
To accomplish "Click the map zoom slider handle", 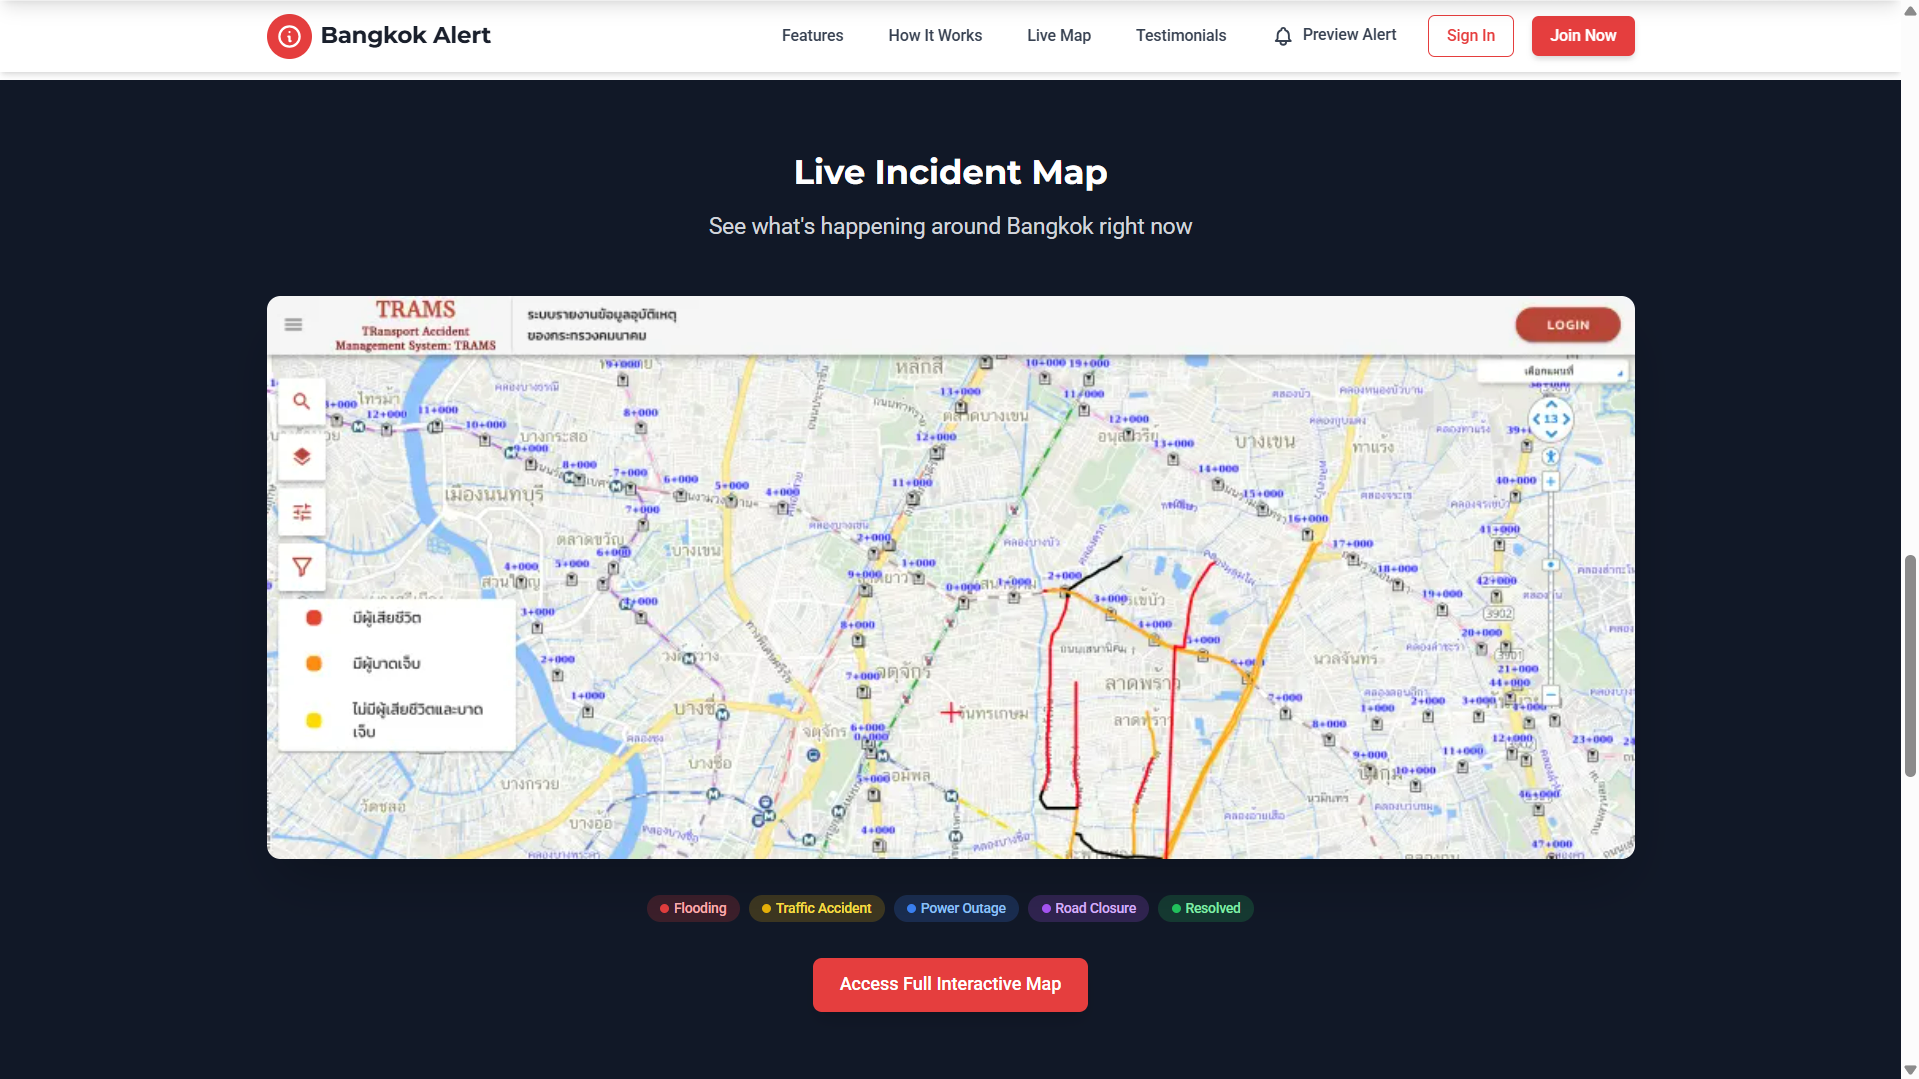I will coord(1550,565).
